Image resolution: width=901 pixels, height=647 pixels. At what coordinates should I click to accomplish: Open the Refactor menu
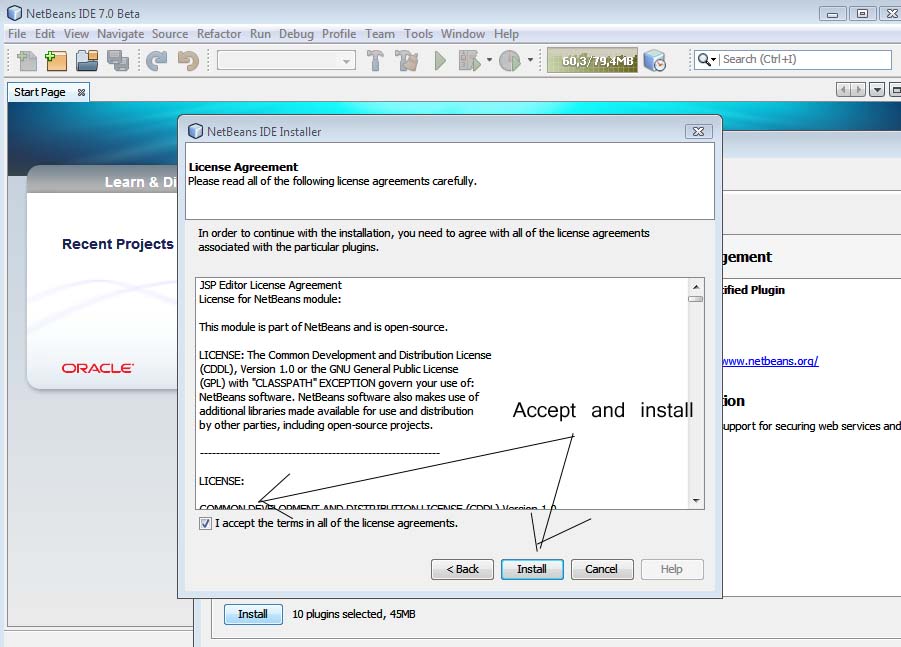coord(219,34)
